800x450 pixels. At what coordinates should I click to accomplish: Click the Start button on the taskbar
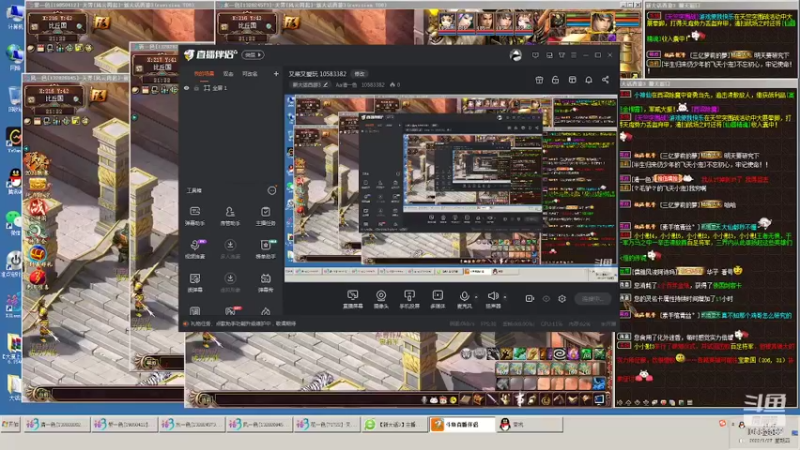pyautogui.click(x=10, y=424)
